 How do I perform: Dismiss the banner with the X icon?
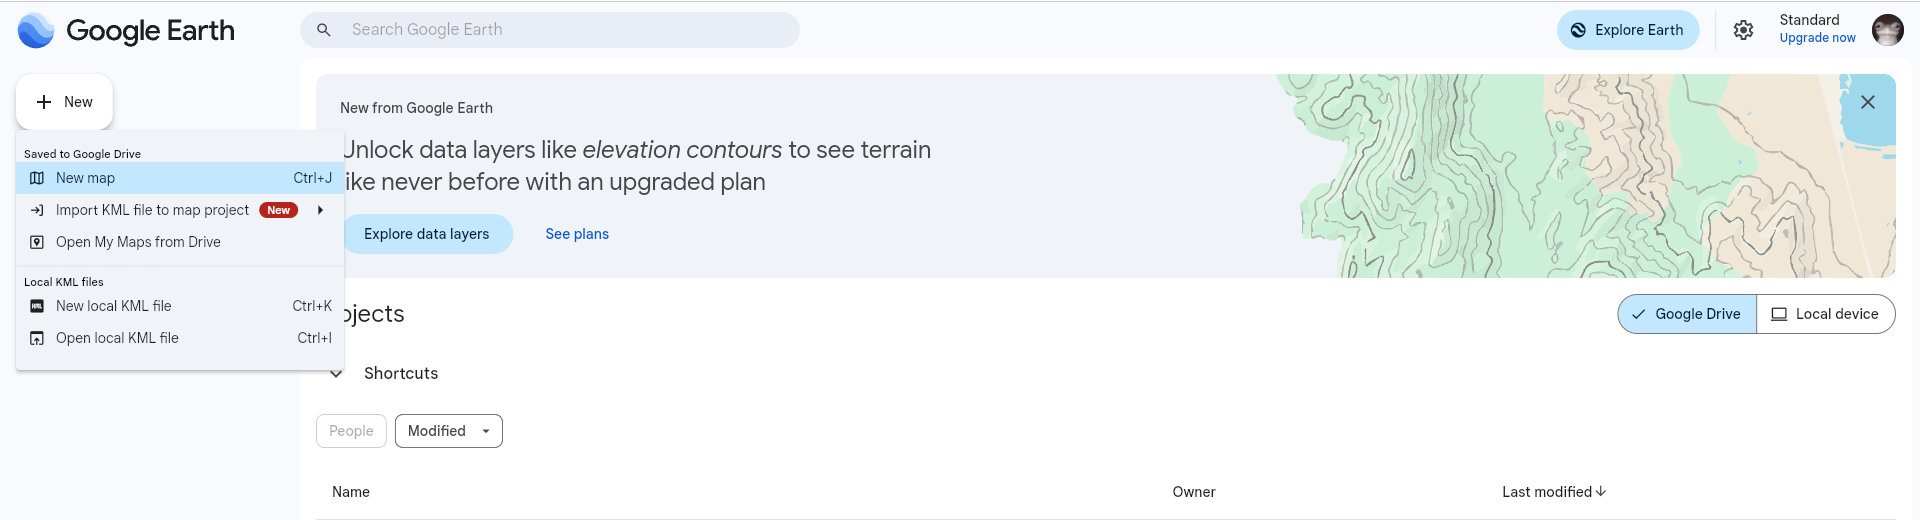tap(1867, 102)
